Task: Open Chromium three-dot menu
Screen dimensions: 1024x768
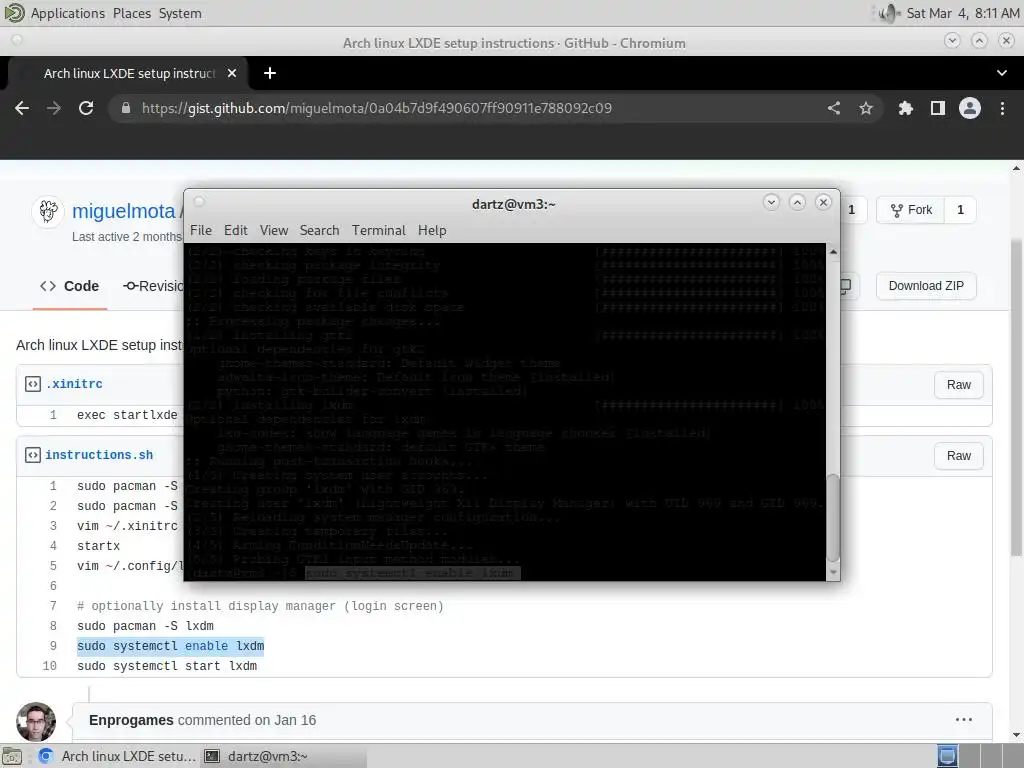Action: (1002, 108)
